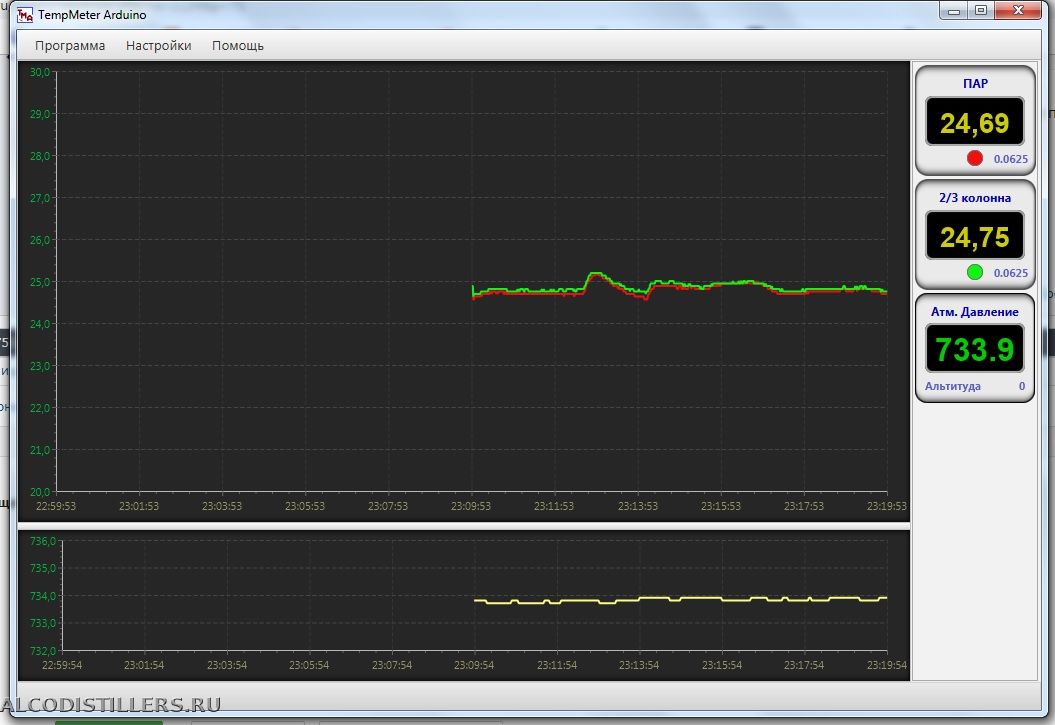Click the 732,0 label on pressure axis
The image size is (1055, 725).
(43, 650)
